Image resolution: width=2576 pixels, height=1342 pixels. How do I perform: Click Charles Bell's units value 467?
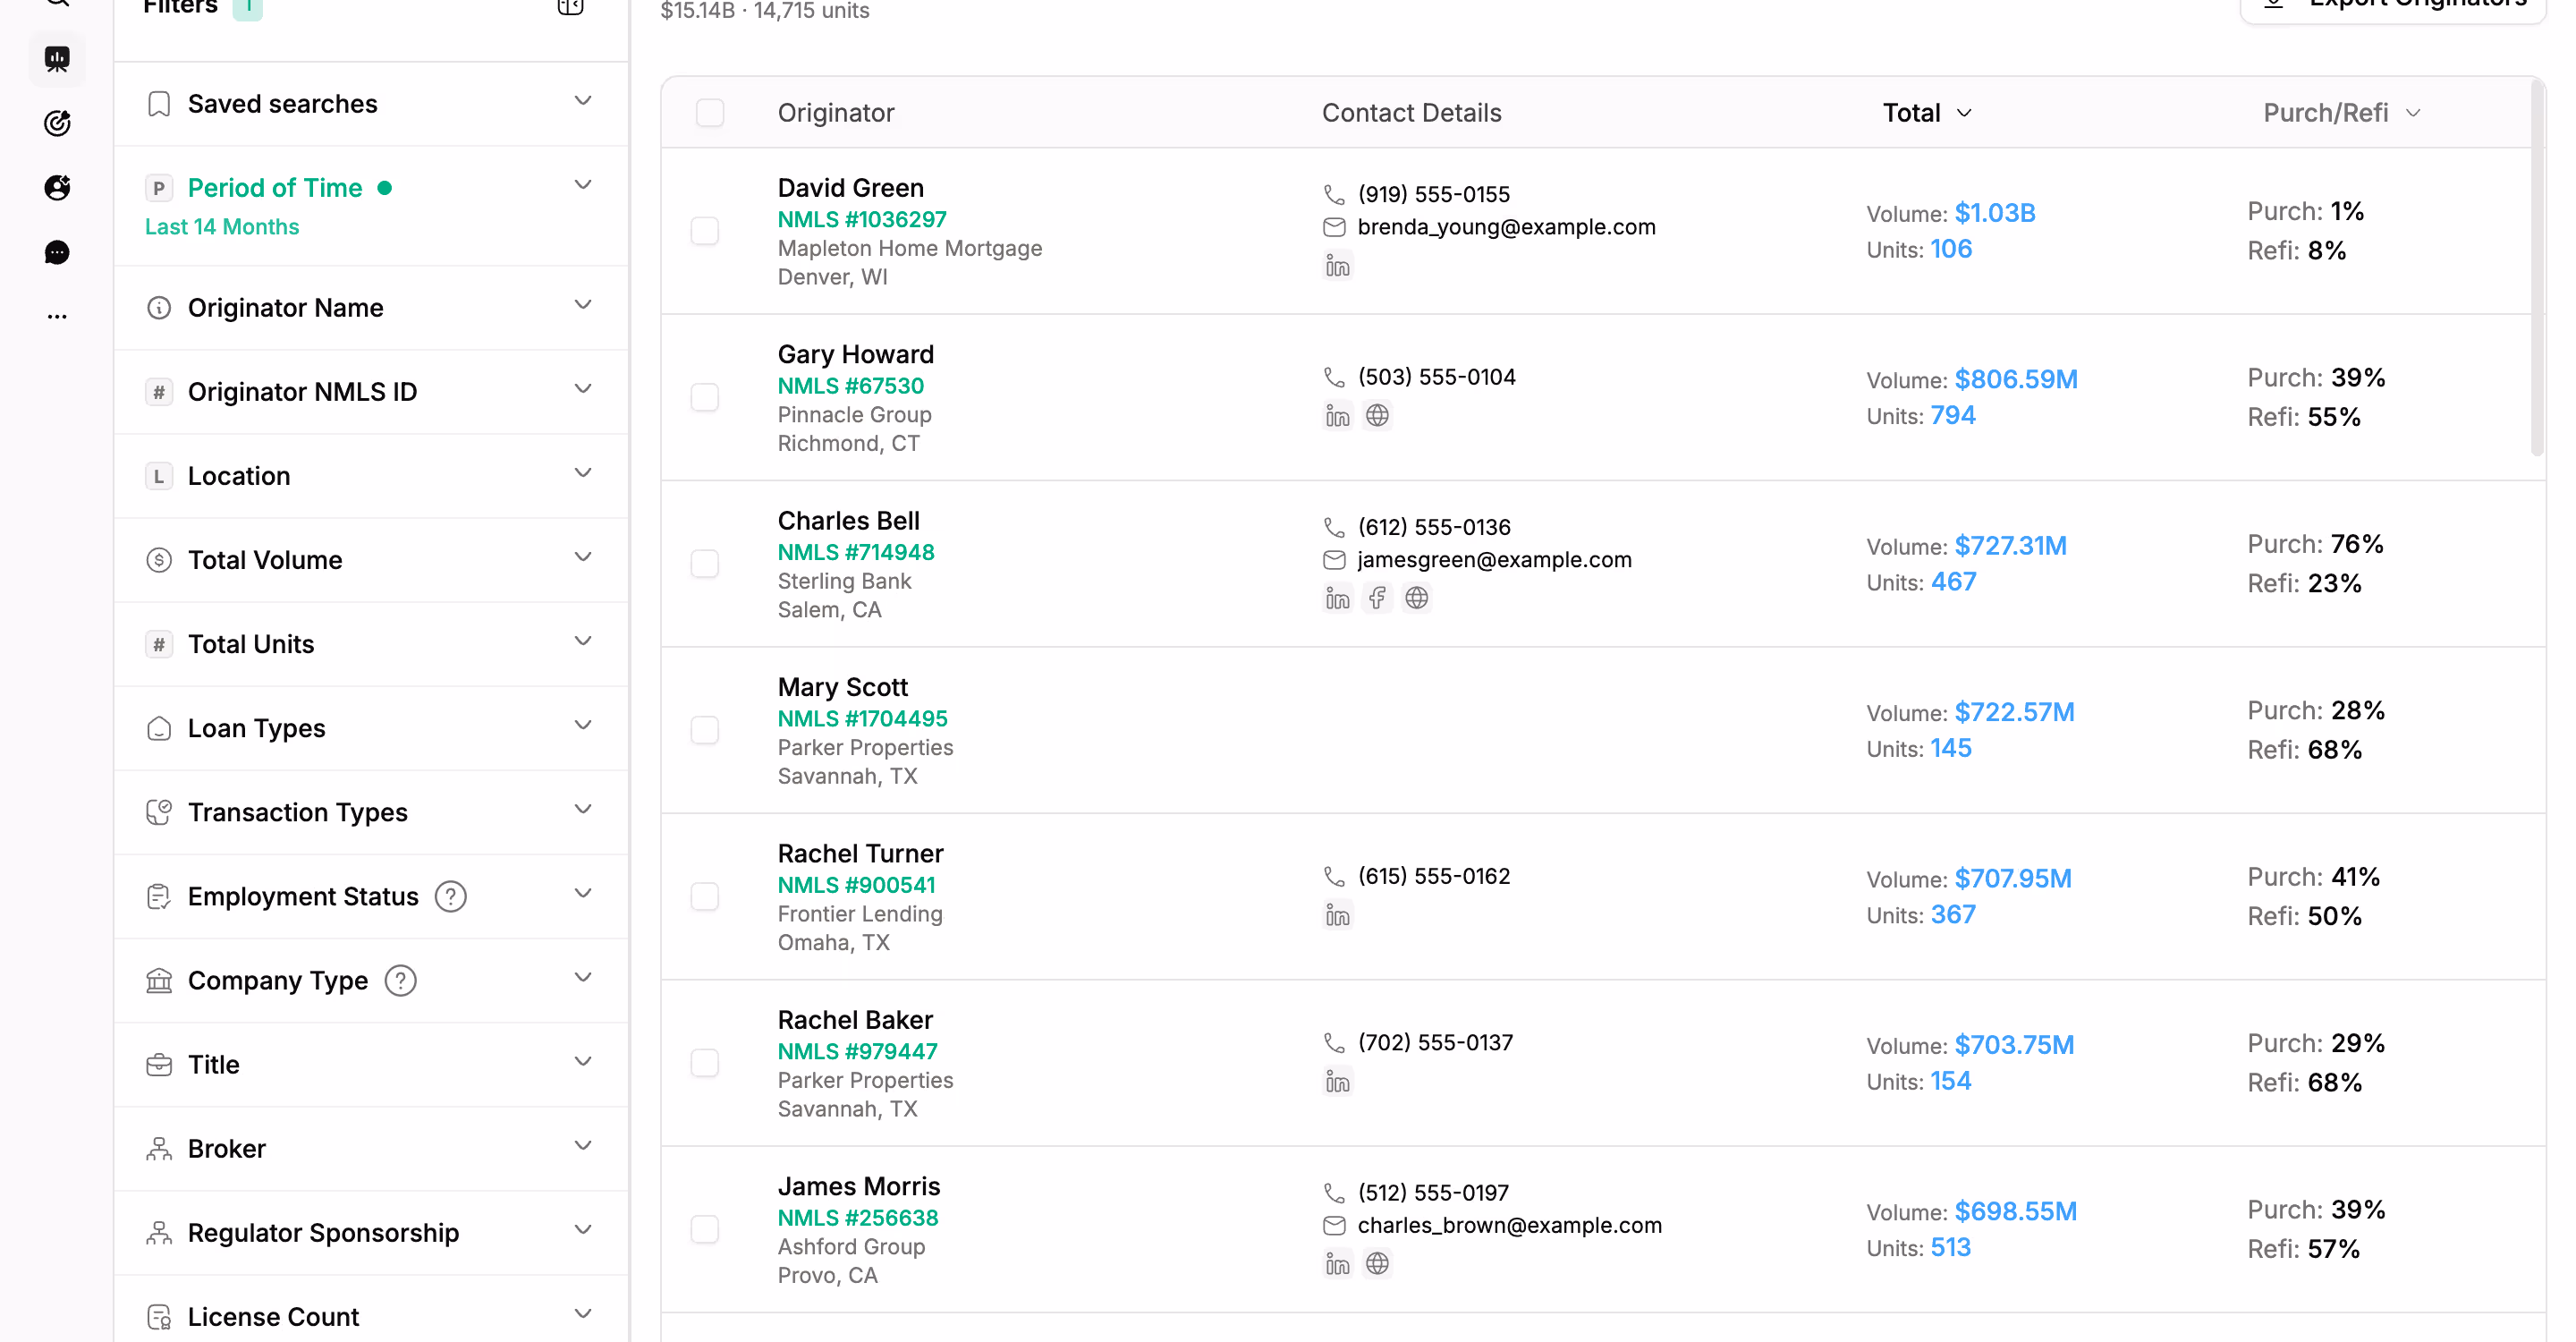point(1953,582)
